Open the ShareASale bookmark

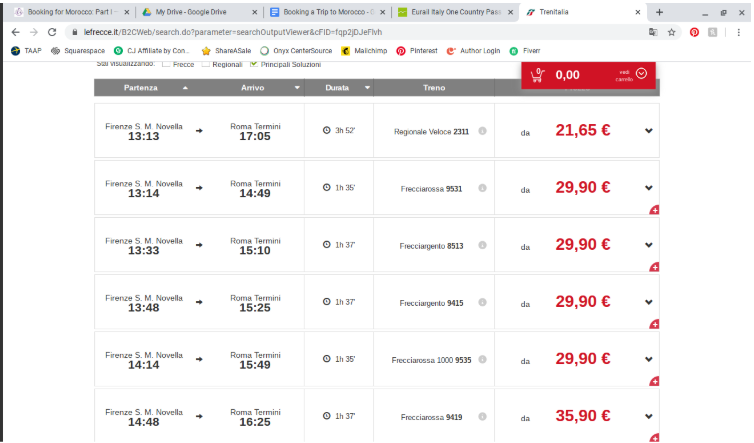pyautogui.click(x=226, y=51)
